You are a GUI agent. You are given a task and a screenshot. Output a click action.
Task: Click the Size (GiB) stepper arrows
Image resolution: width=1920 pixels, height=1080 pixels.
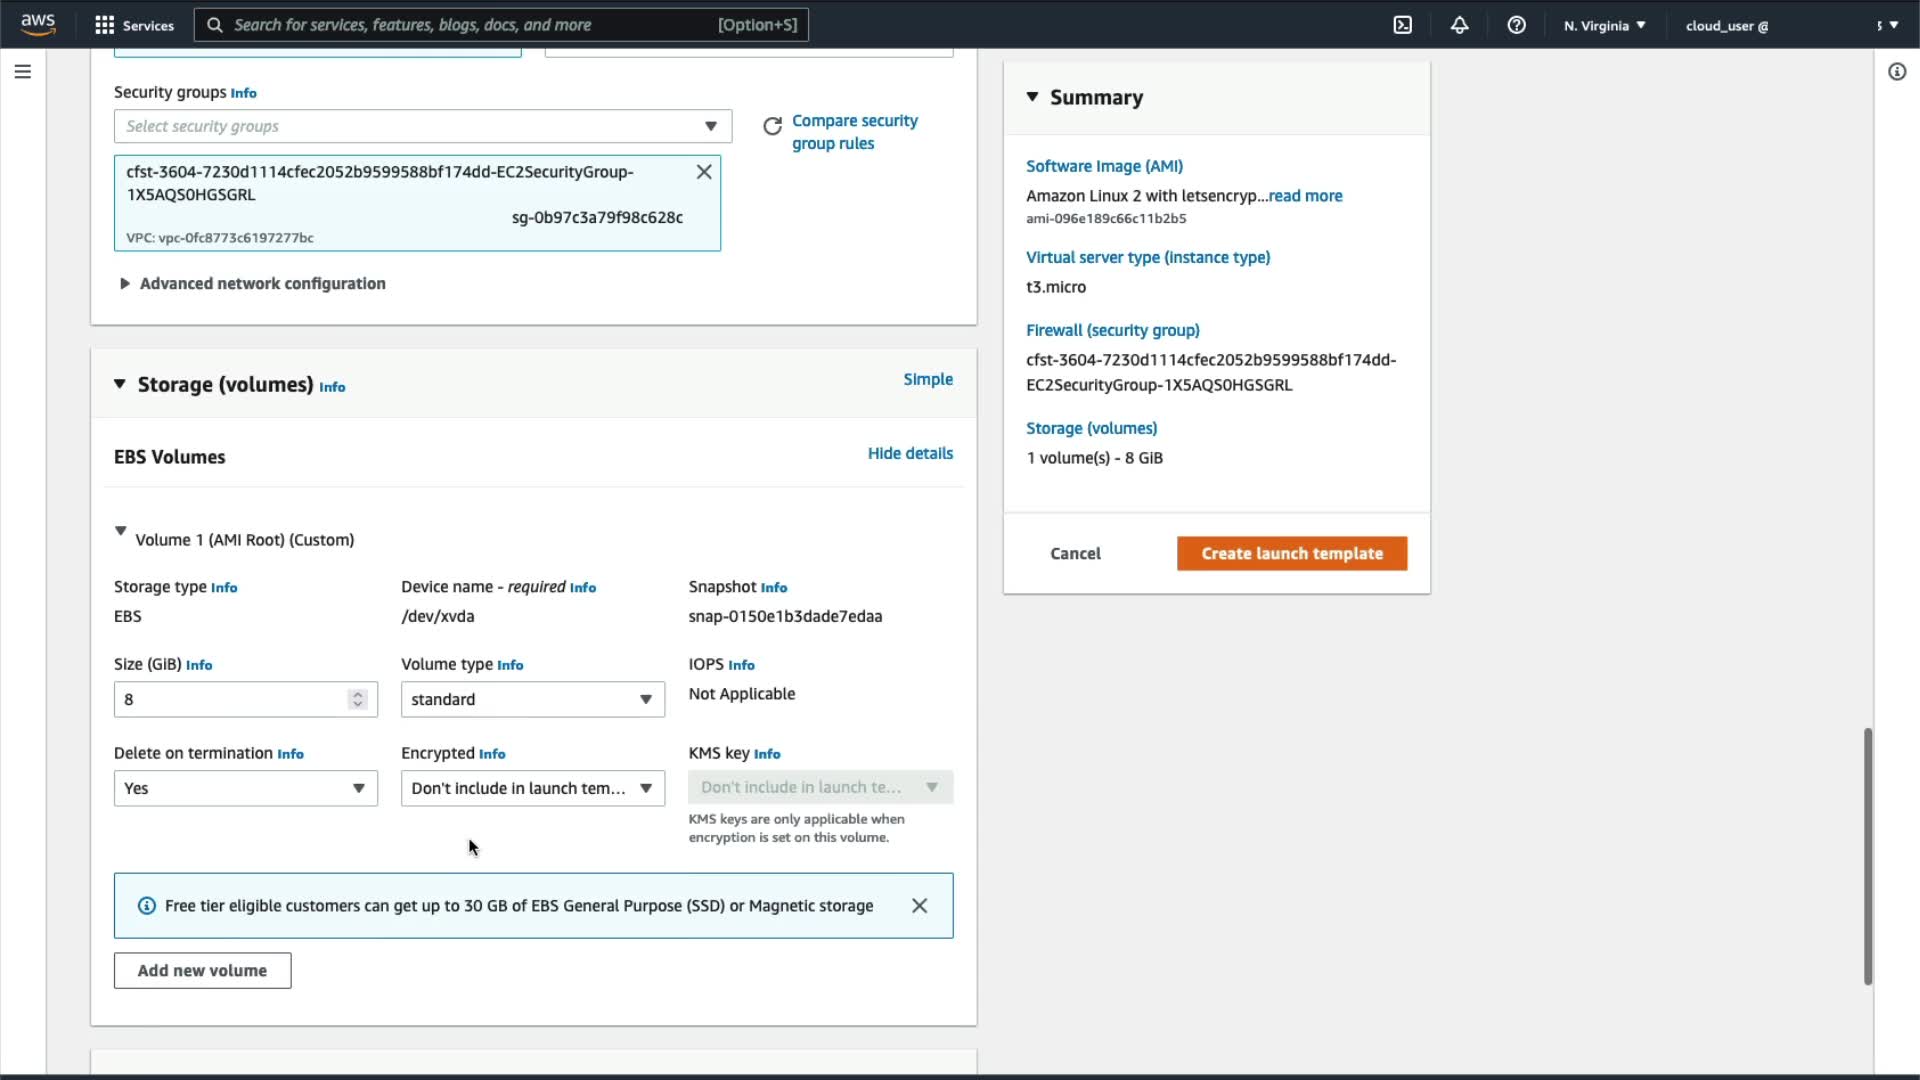point(357,700)
